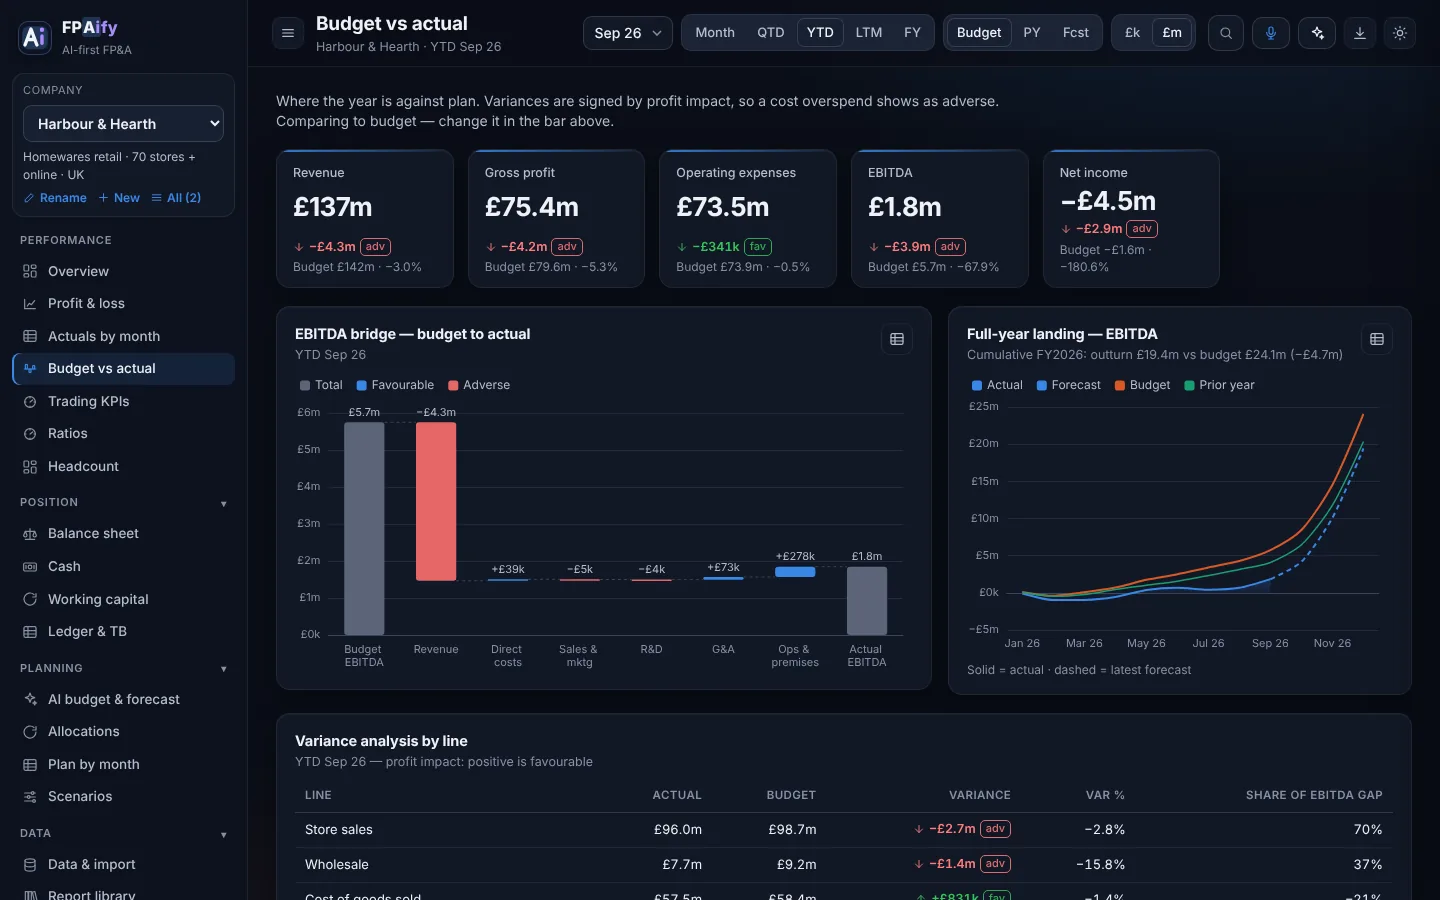Compare against PY prior year
This screenshot has width=1440, height=900.
pos(1032,33)
